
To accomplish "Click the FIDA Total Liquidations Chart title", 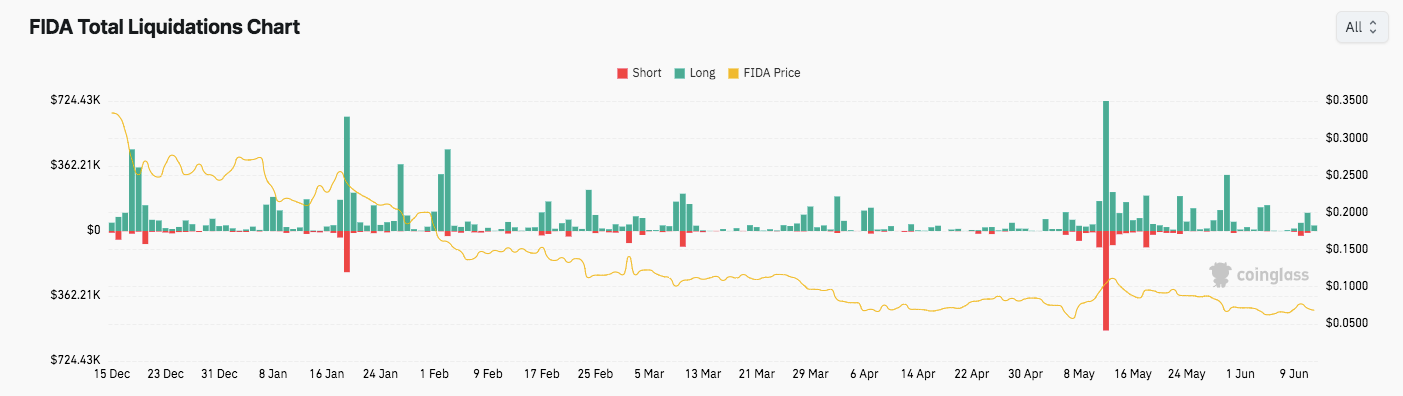I will [164, 27].
